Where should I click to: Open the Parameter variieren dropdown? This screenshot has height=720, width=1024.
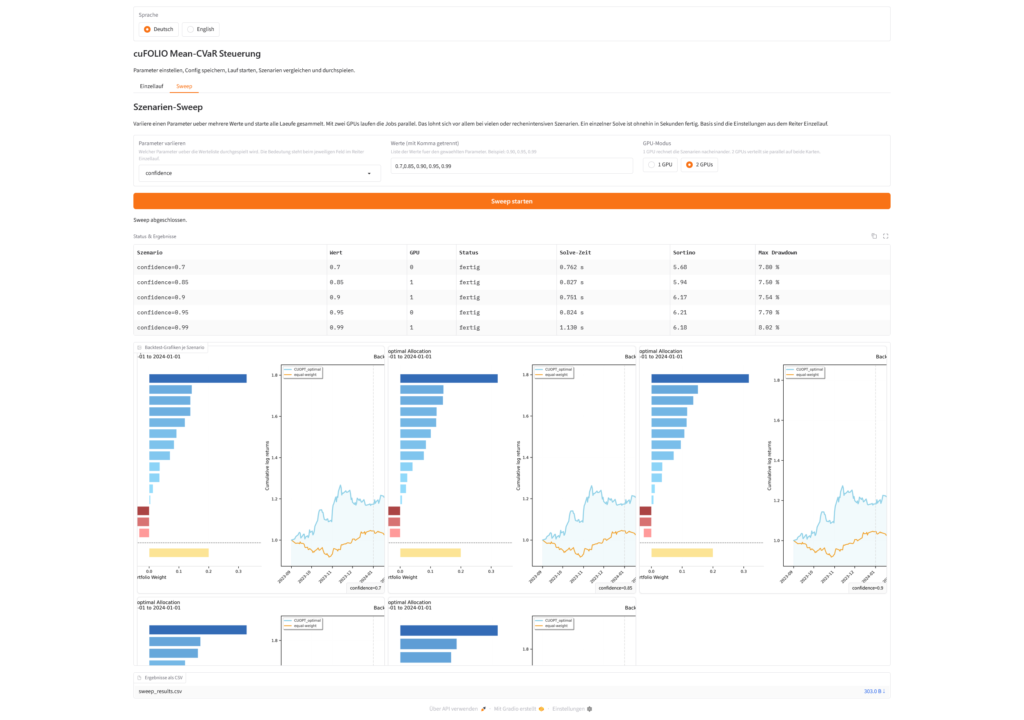click(259, 173)
